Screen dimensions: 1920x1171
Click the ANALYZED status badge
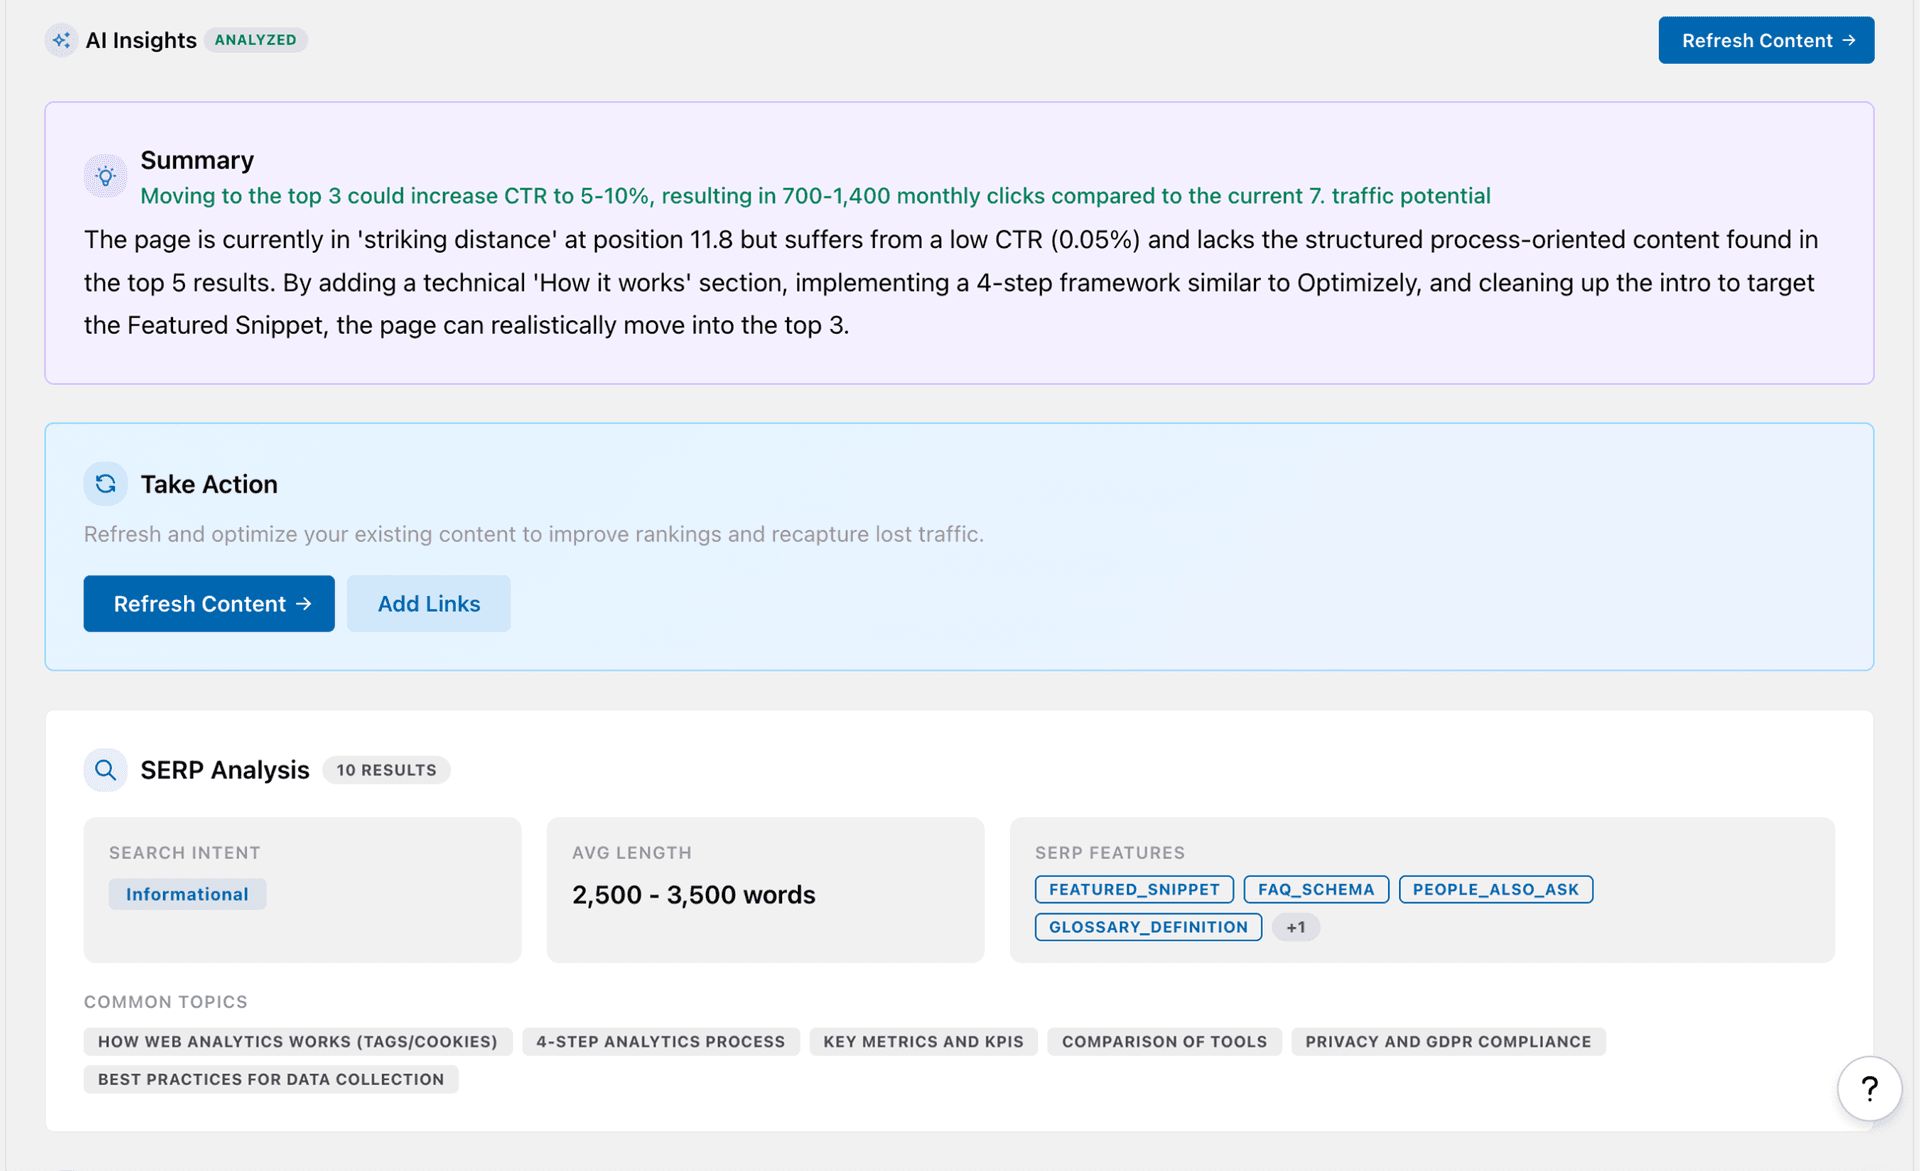tap(256, 40)
